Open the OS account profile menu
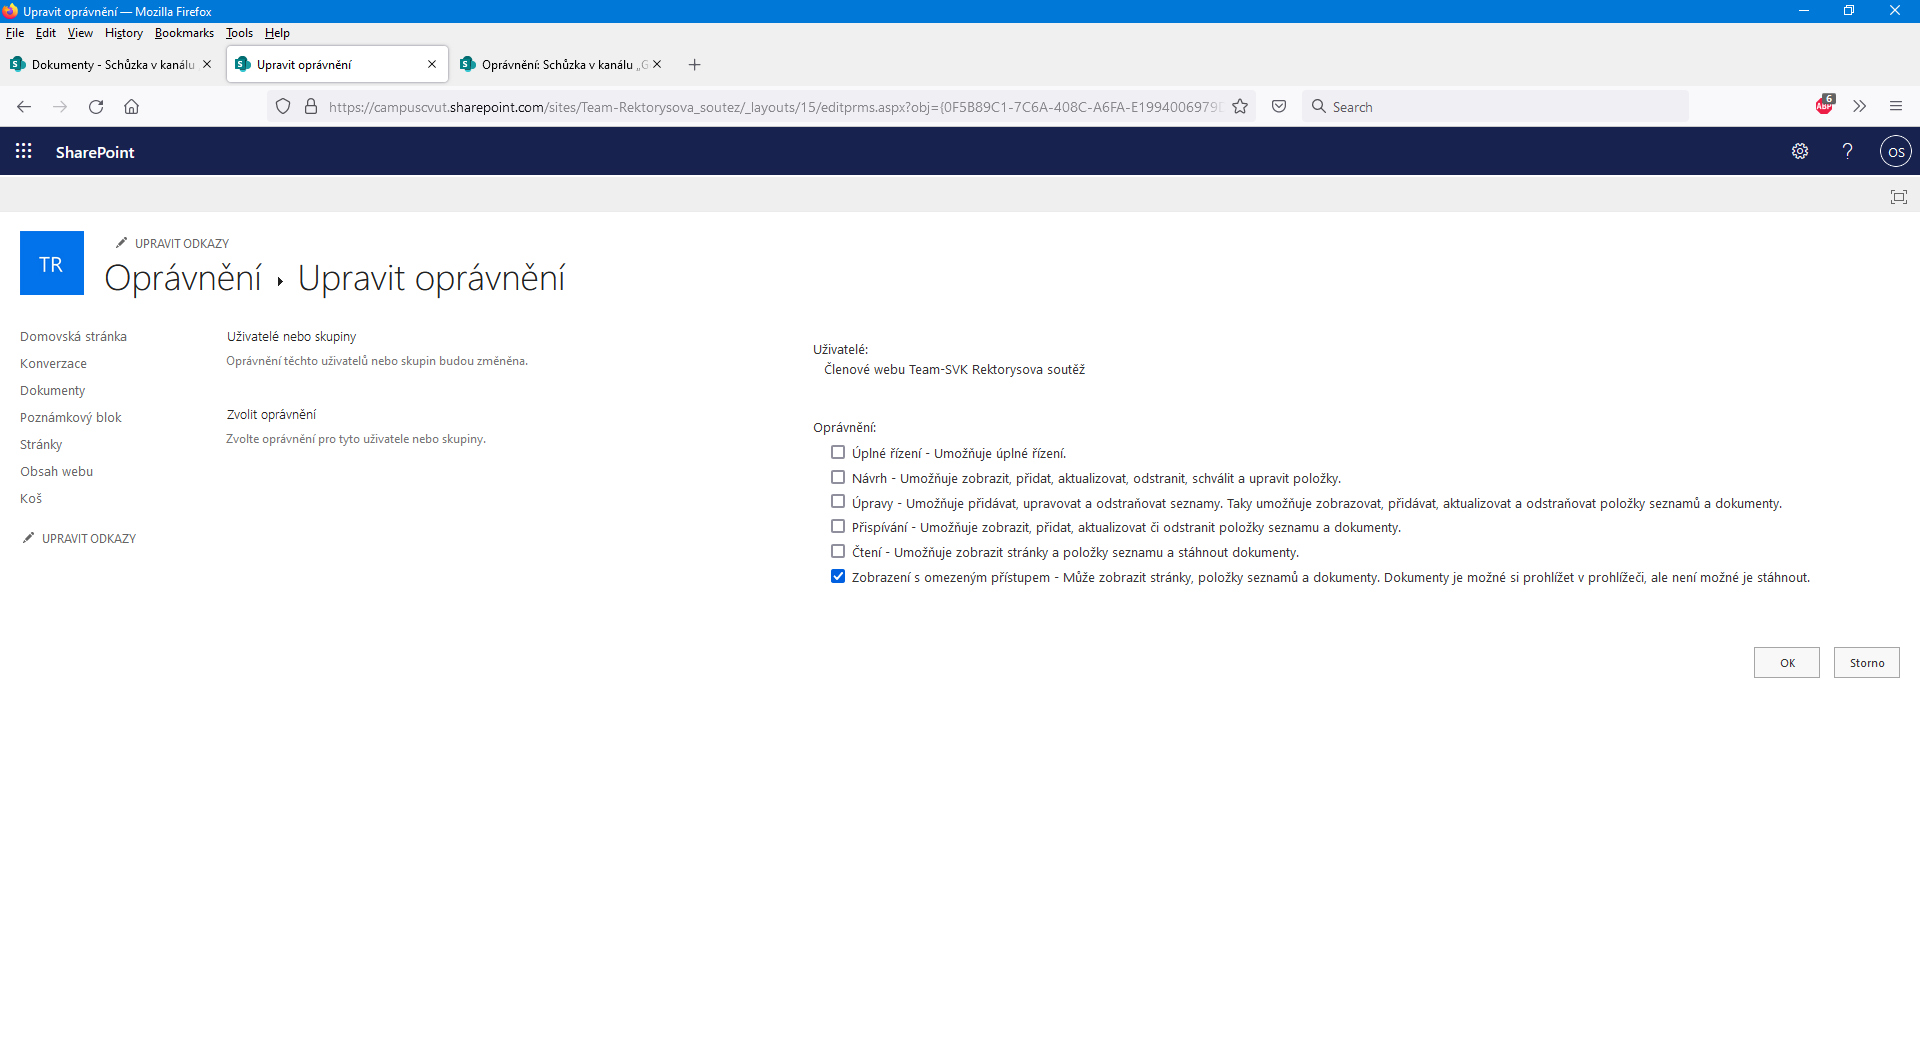Viewport: 1920px width, 1040px height. 1895,152
